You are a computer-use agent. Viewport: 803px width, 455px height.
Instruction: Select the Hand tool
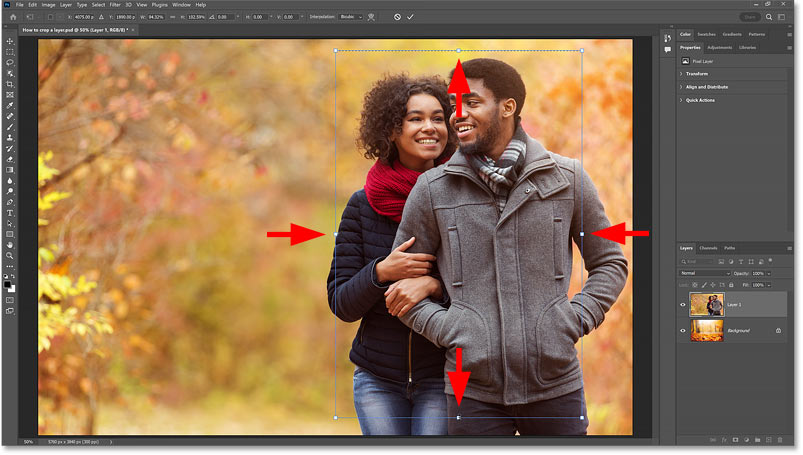click(10, 245)
